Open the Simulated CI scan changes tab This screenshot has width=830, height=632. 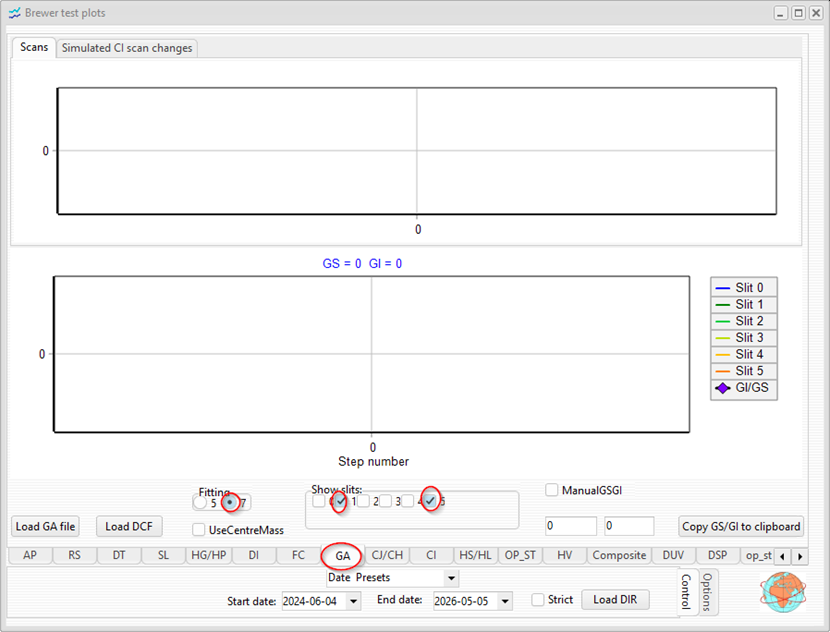tap(127, 48)
